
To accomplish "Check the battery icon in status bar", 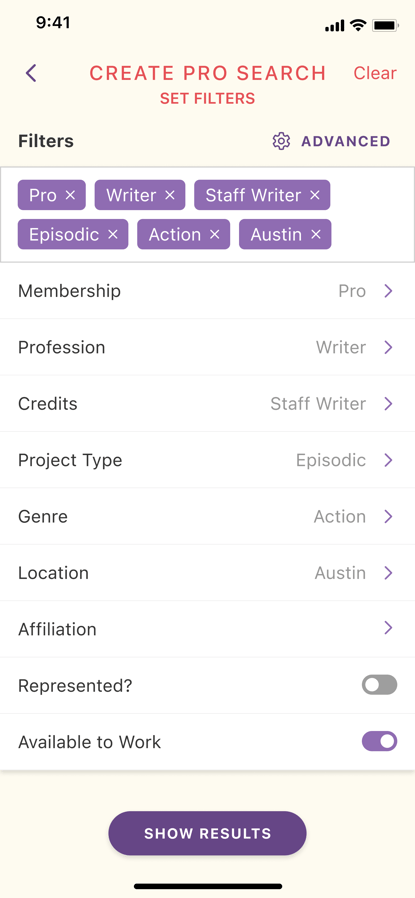I will pos(385,25).
